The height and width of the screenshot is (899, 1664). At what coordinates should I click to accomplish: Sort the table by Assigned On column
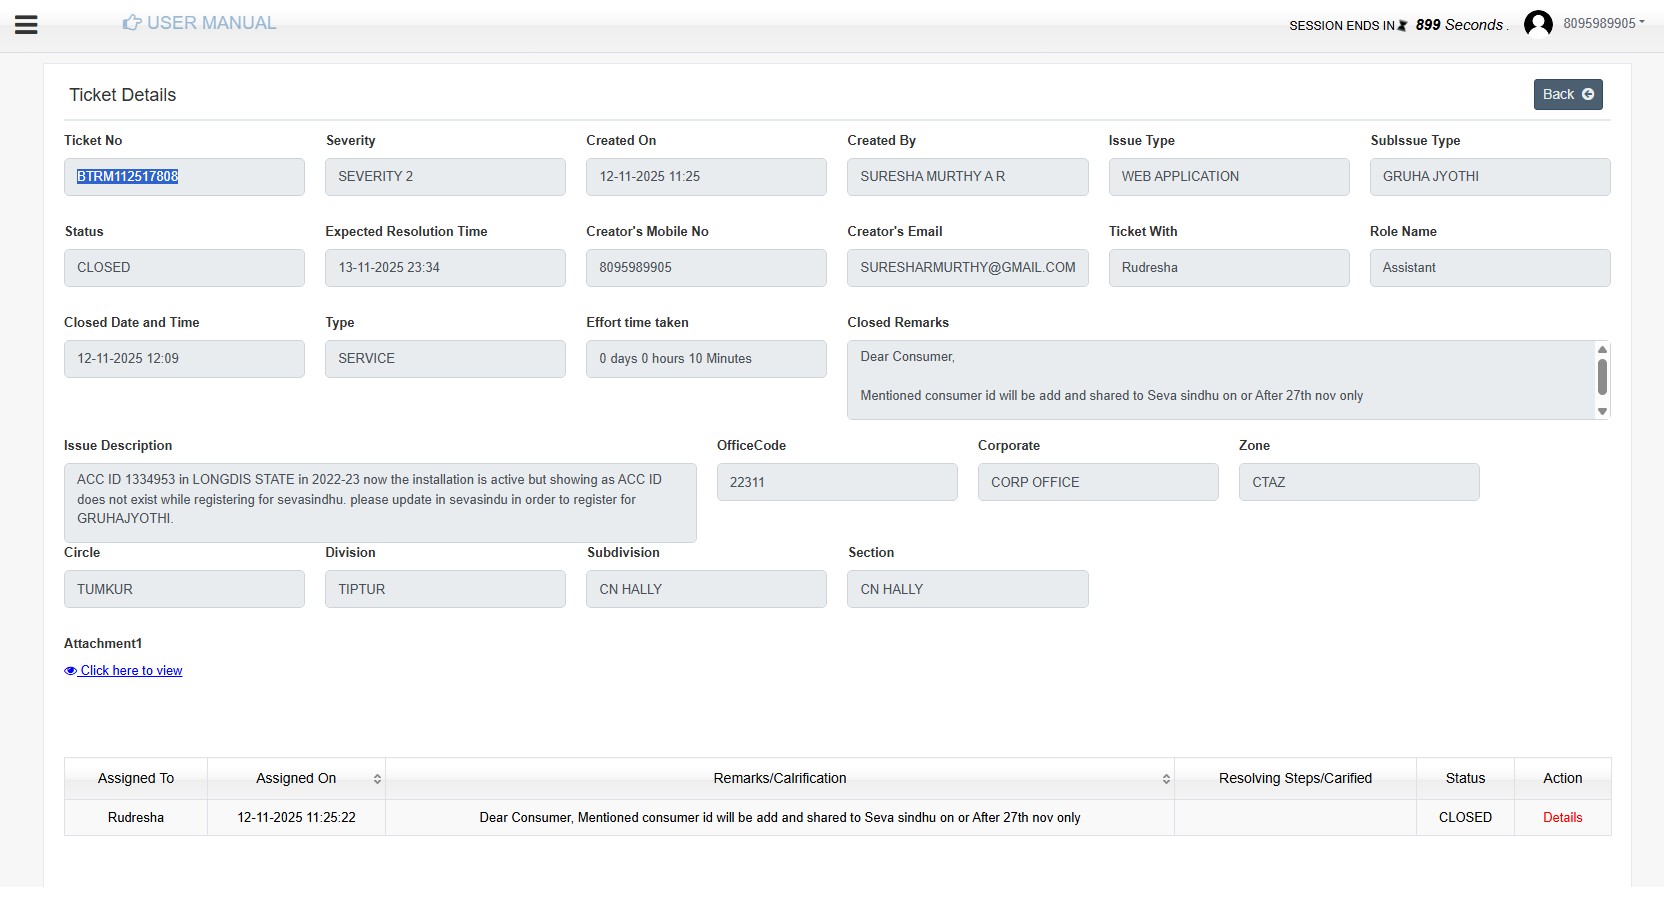377,779
